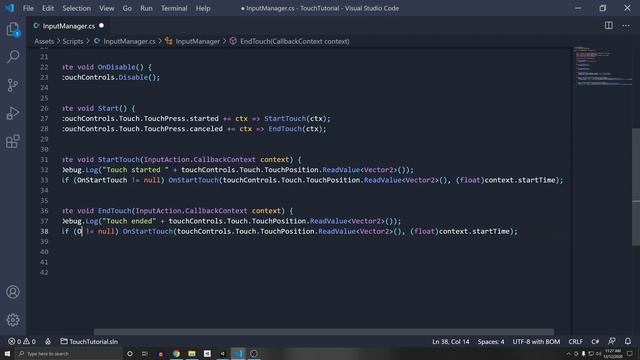The image size is (640, 360).
Task: Click line number 31 in the gutter
Action: pos(44,160)
